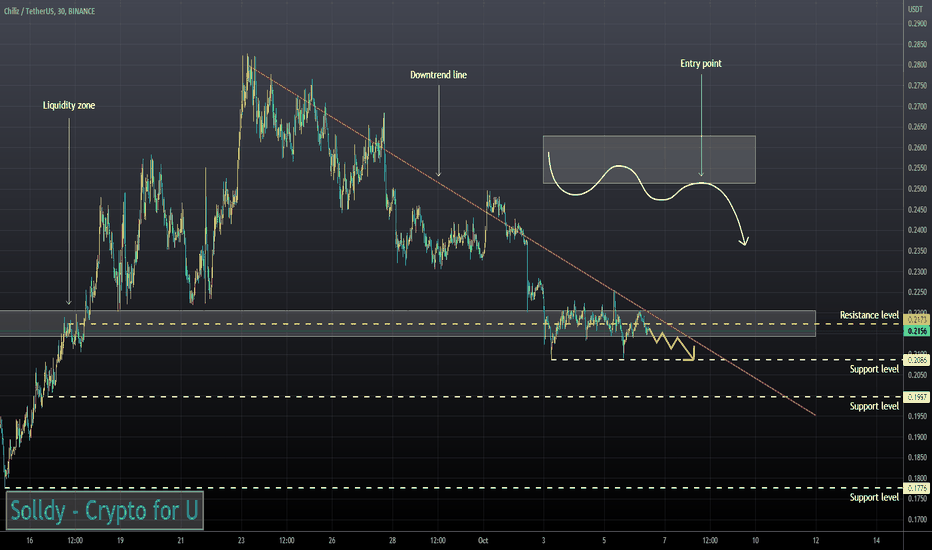
Task: Select the 'Entry point' text label
Action: point(701,63)
